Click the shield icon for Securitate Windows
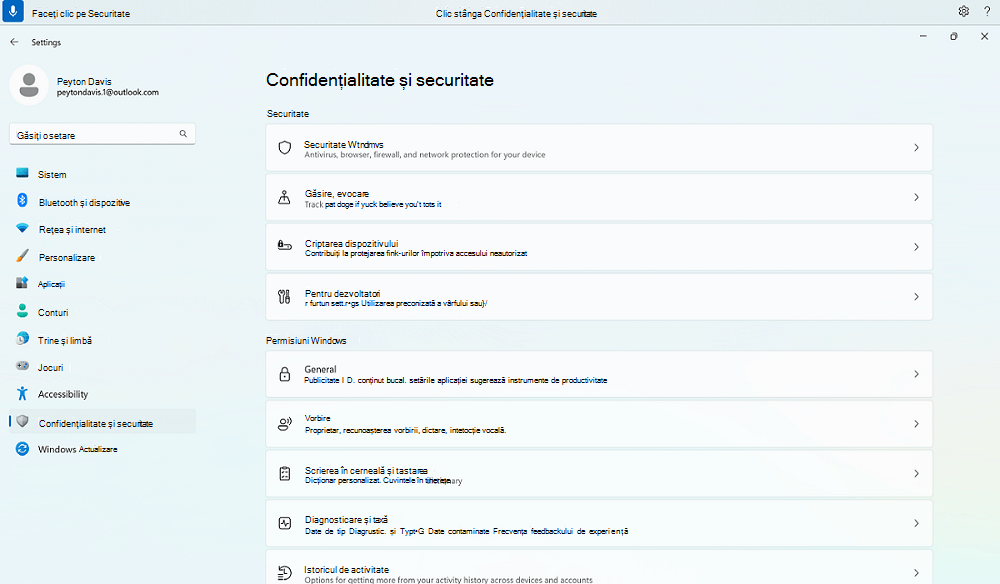1000x584 pixels. point(284,148)
